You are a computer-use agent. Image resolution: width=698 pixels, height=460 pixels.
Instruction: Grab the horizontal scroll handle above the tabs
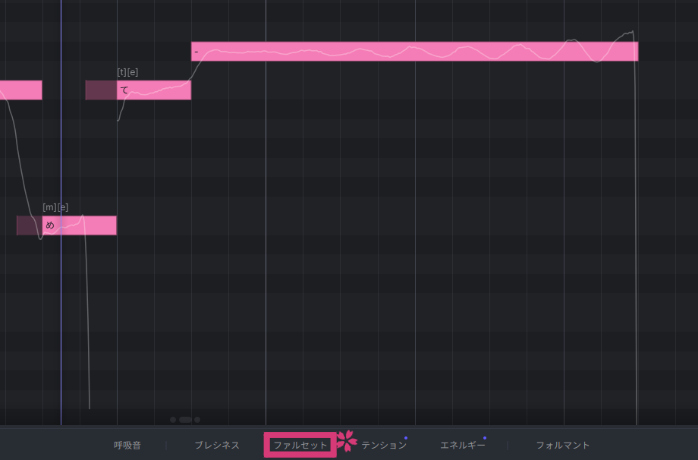(x=185, y=420)
